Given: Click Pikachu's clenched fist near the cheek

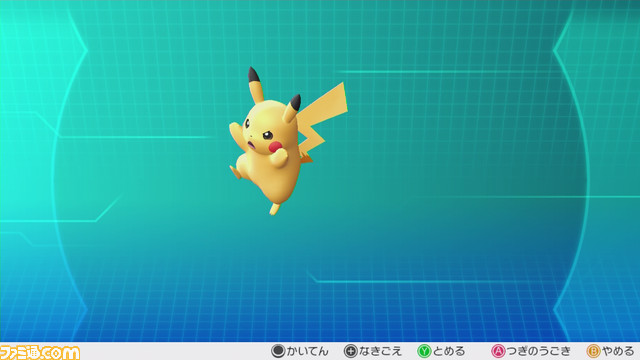Looking at the screenshot, I should pyautogui.click(x=280, y=157).
